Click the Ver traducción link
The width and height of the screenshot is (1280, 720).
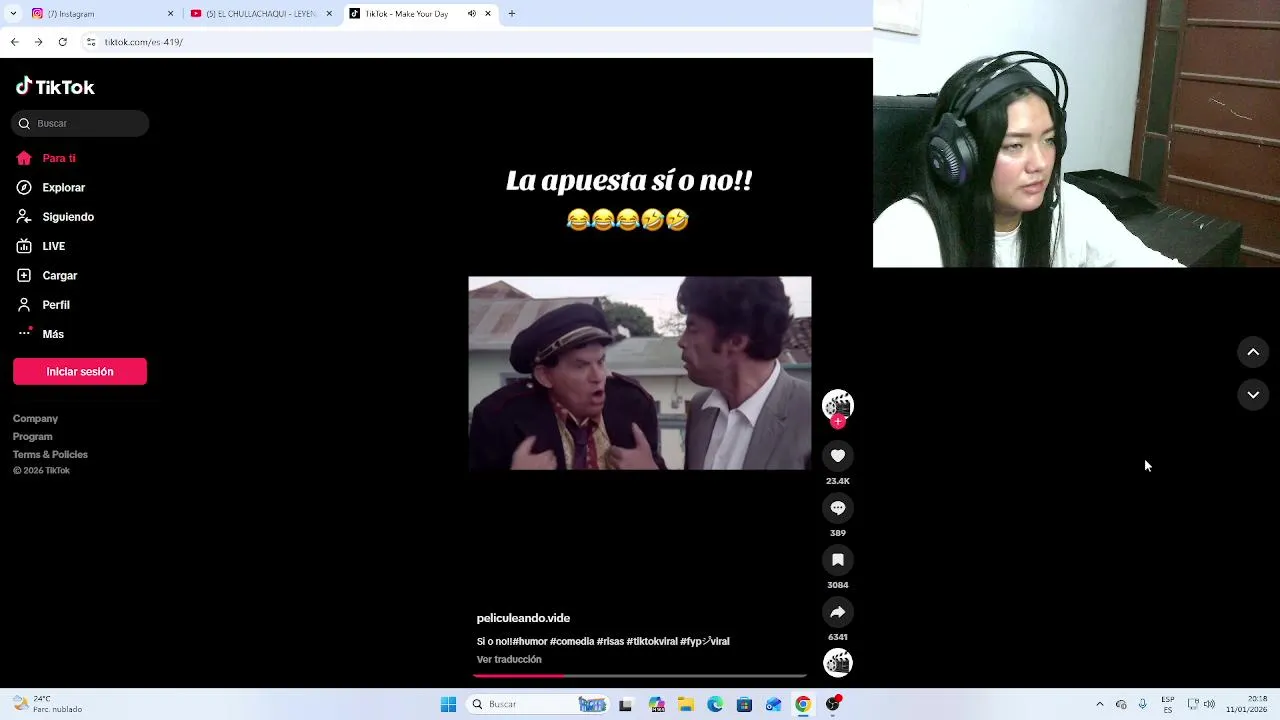click(509, 660)
